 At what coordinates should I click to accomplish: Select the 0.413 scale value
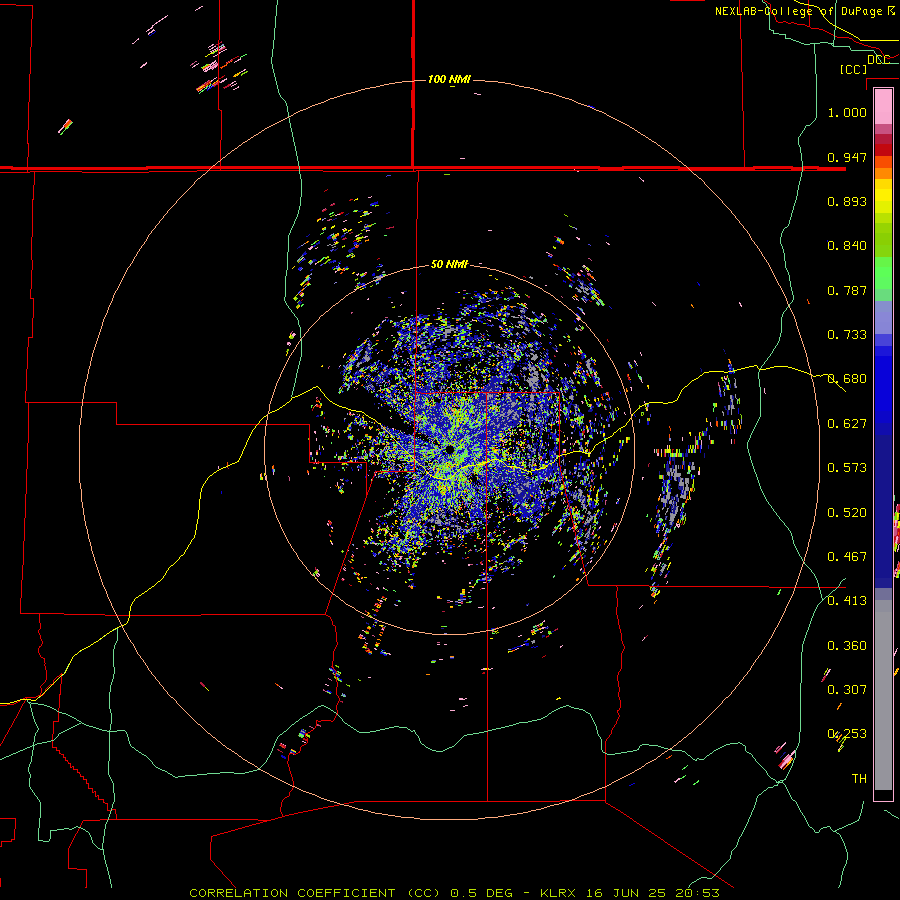pyautogui.click(x=847, y=601)
